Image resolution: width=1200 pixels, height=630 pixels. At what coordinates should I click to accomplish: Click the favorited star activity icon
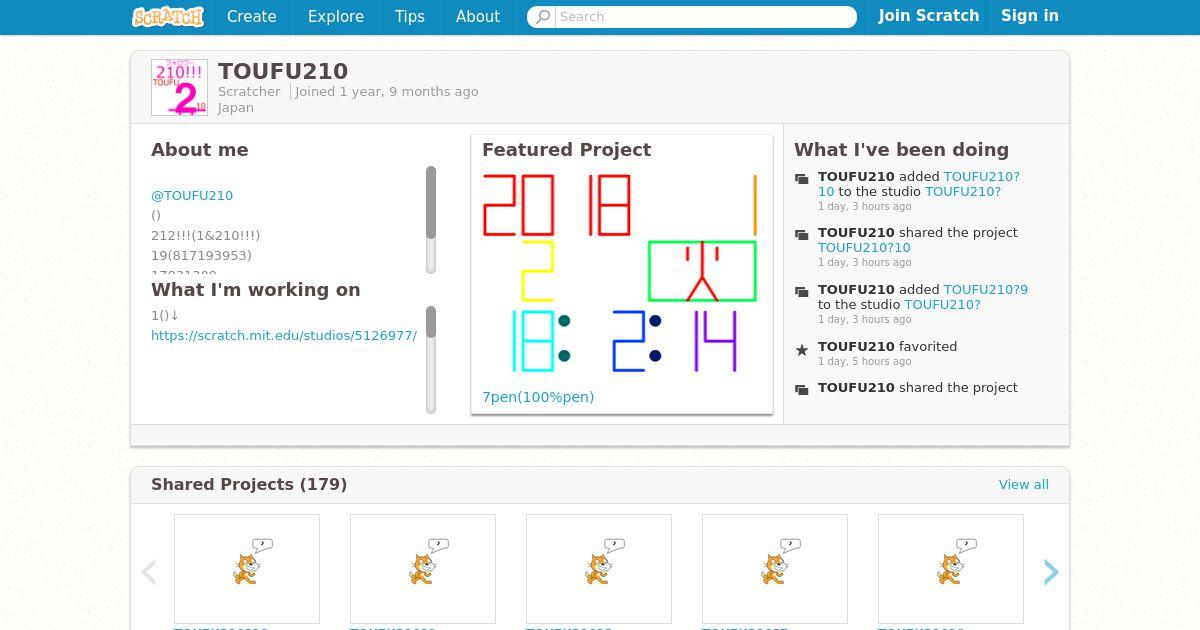tap(802, 350)
